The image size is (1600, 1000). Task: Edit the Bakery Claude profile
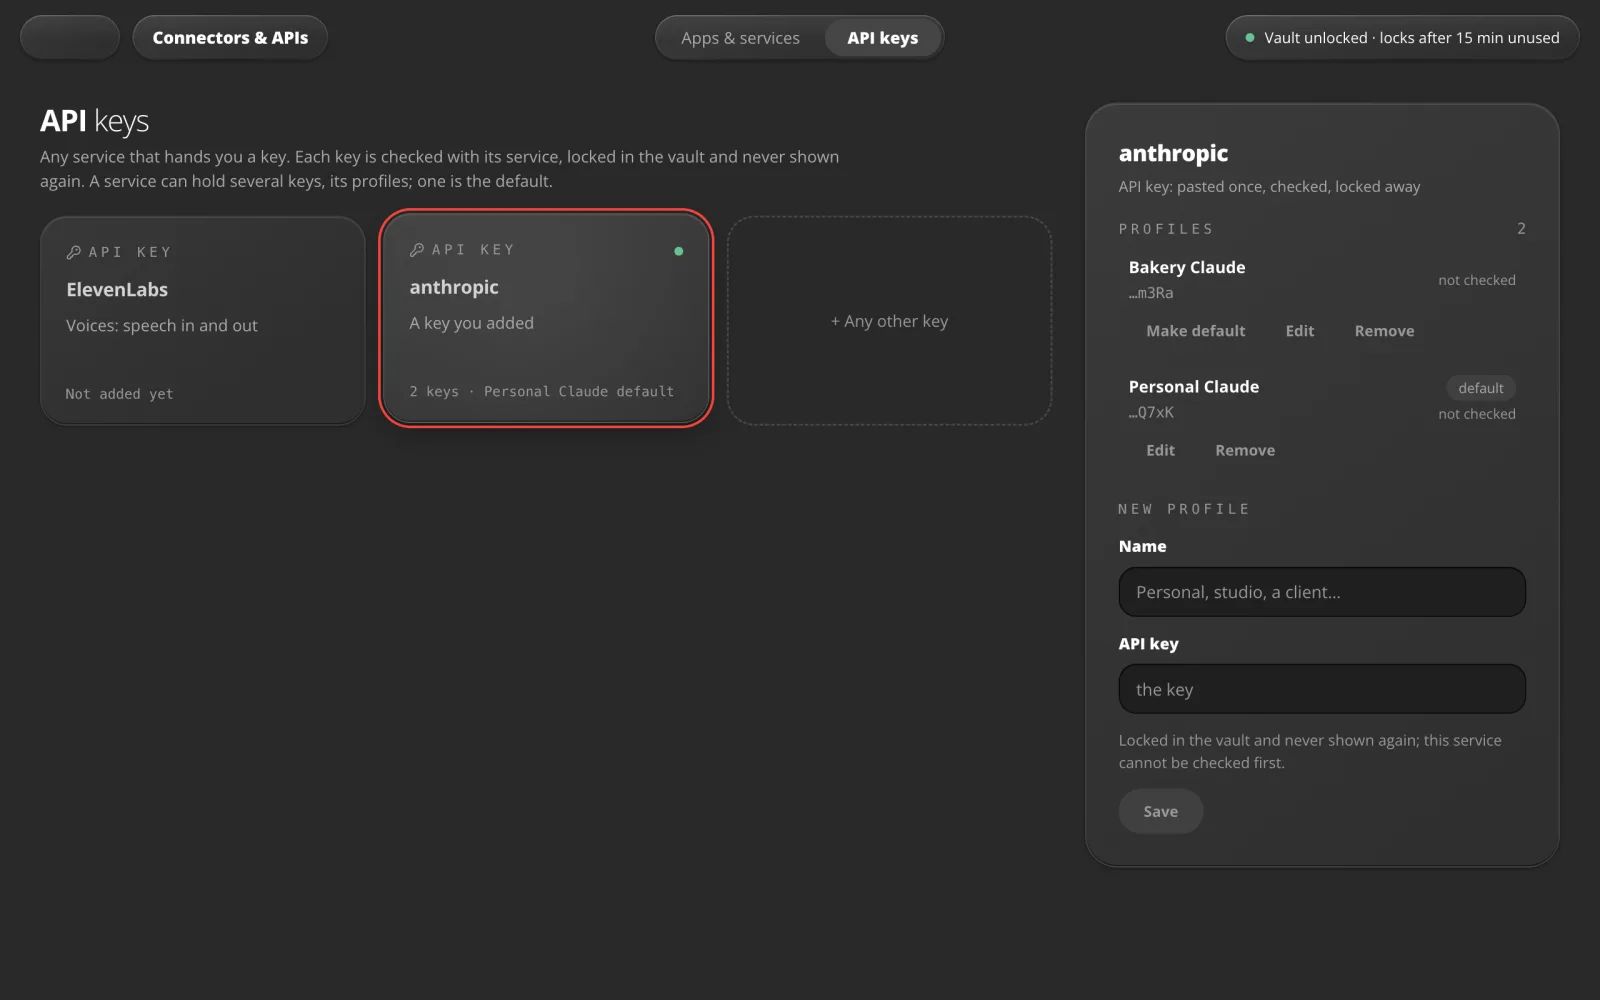(x=1299, y=331)
